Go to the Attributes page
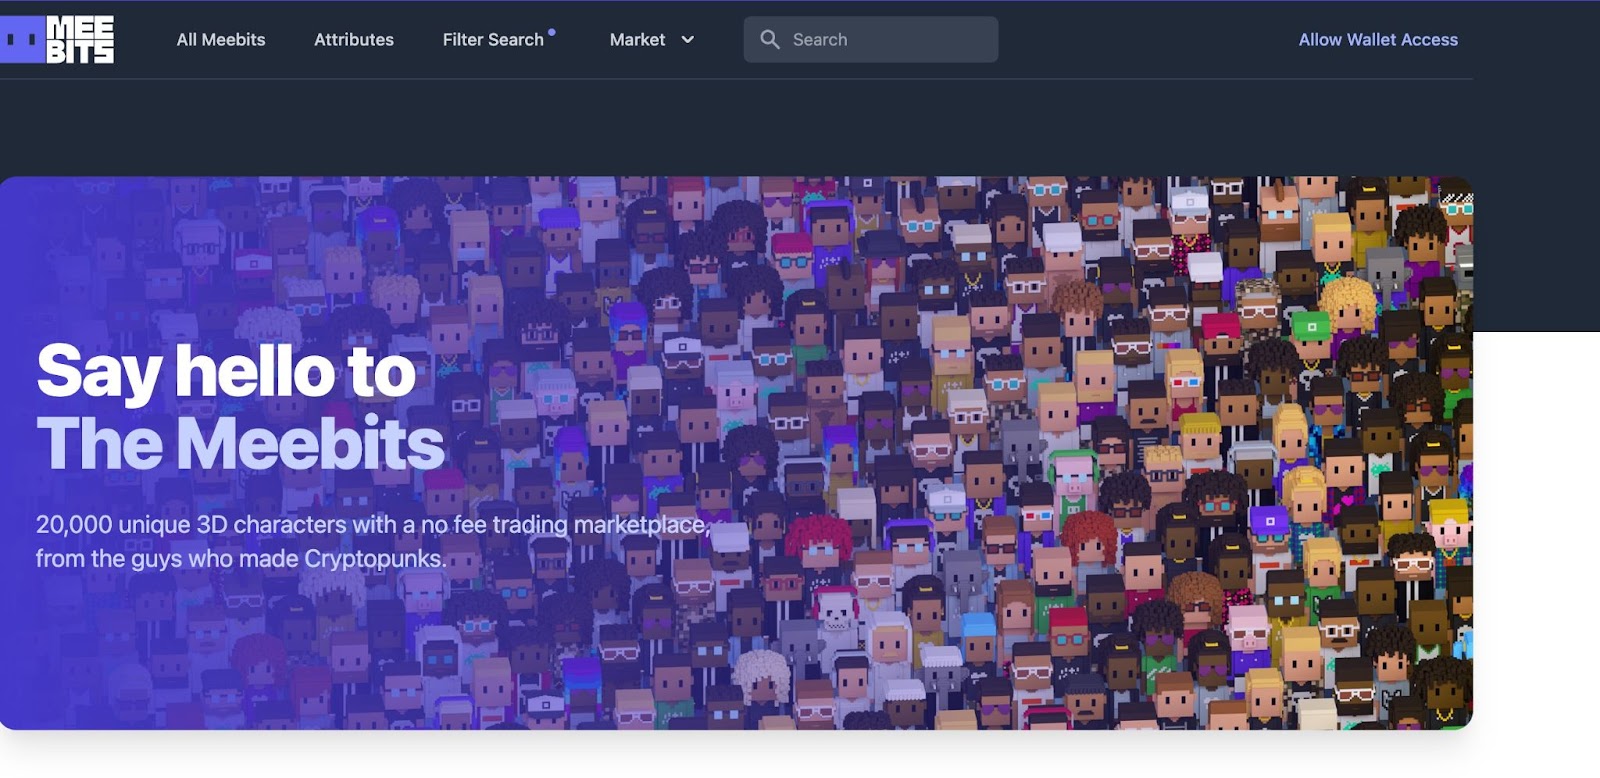The image size is (1600, 778). pyautogui.click(x=354, y=40)
